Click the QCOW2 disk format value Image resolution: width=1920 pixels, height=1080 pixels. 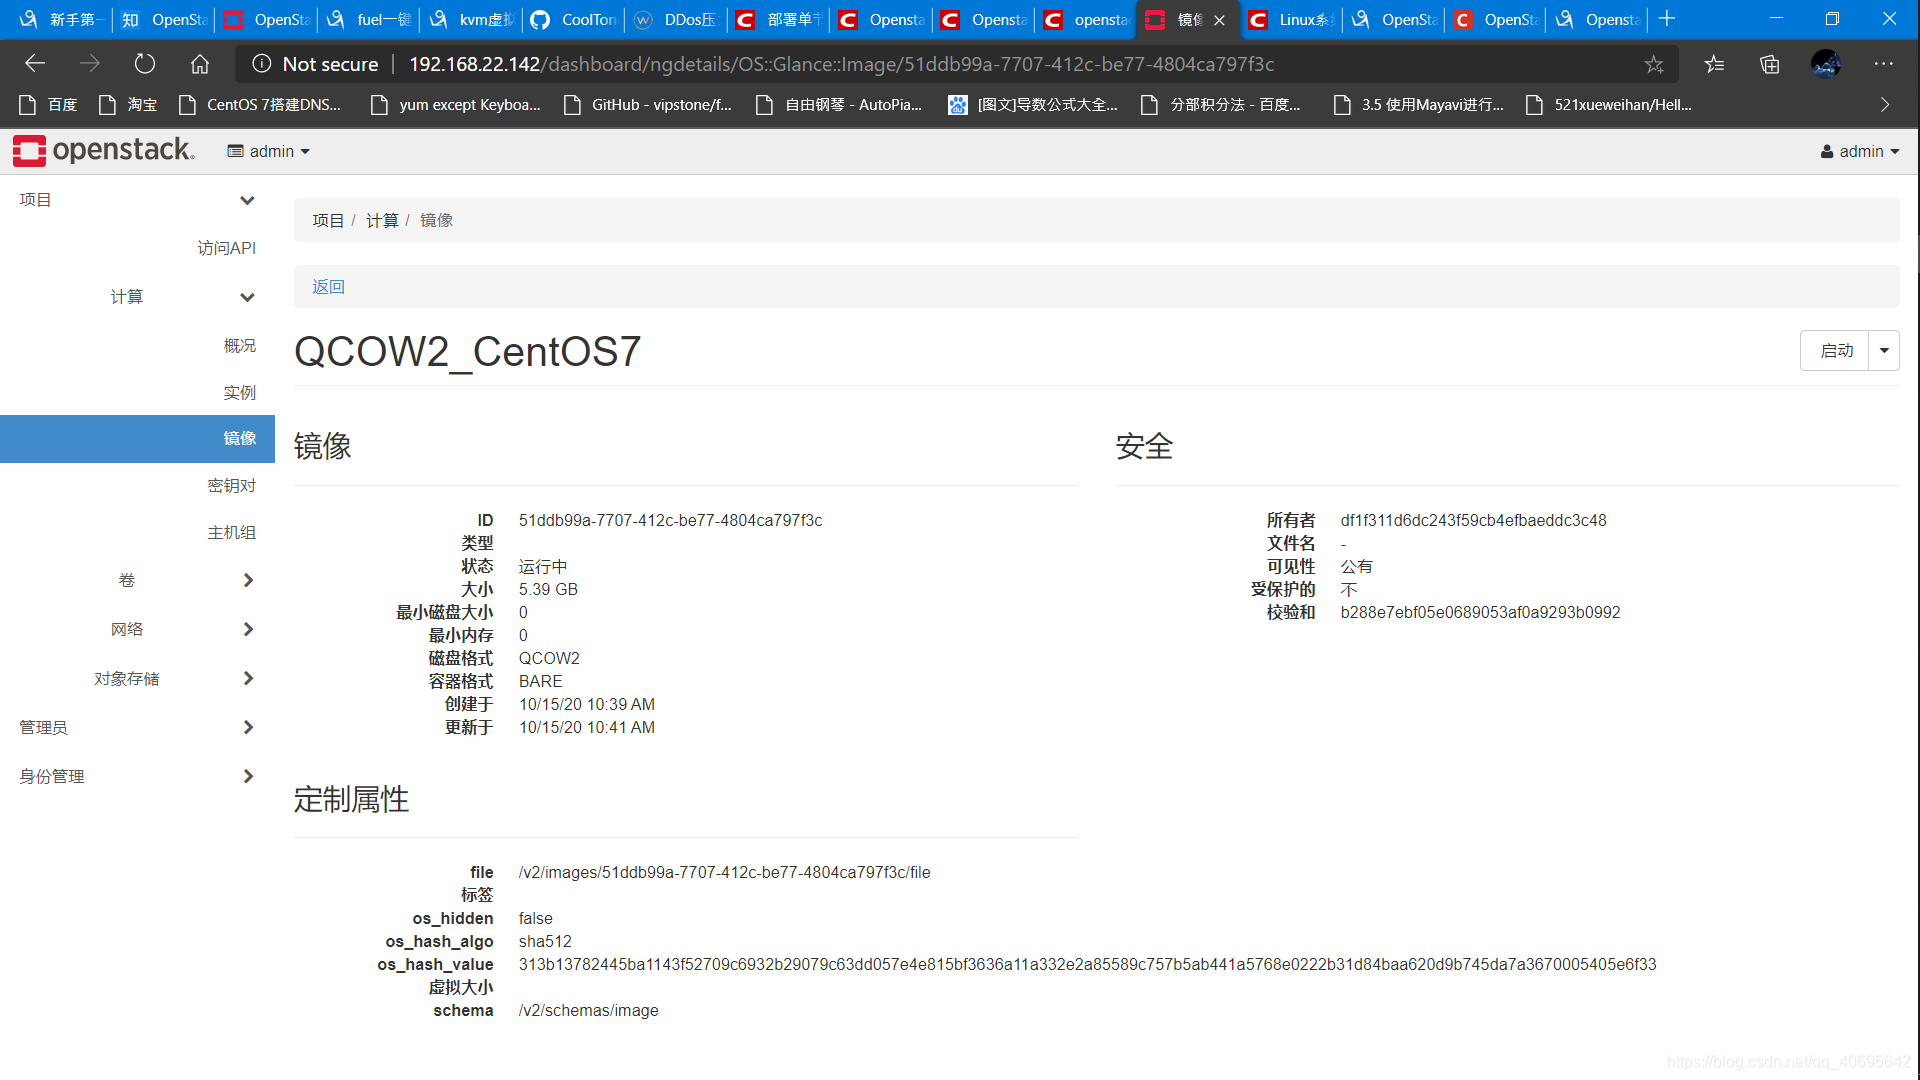(x=549, y=658)
